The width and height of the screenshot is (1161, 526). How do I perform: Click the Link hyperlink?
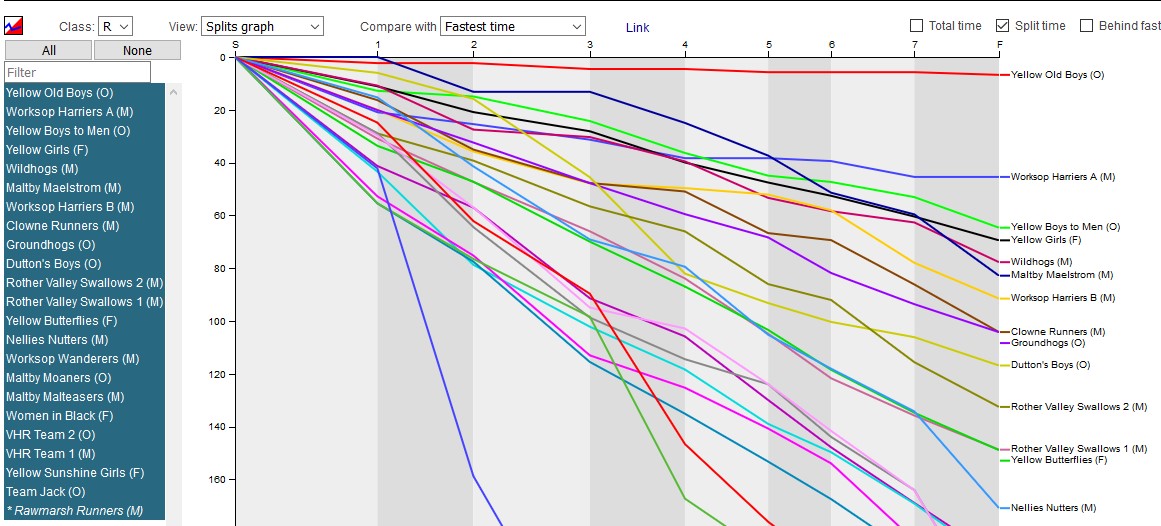637,27
